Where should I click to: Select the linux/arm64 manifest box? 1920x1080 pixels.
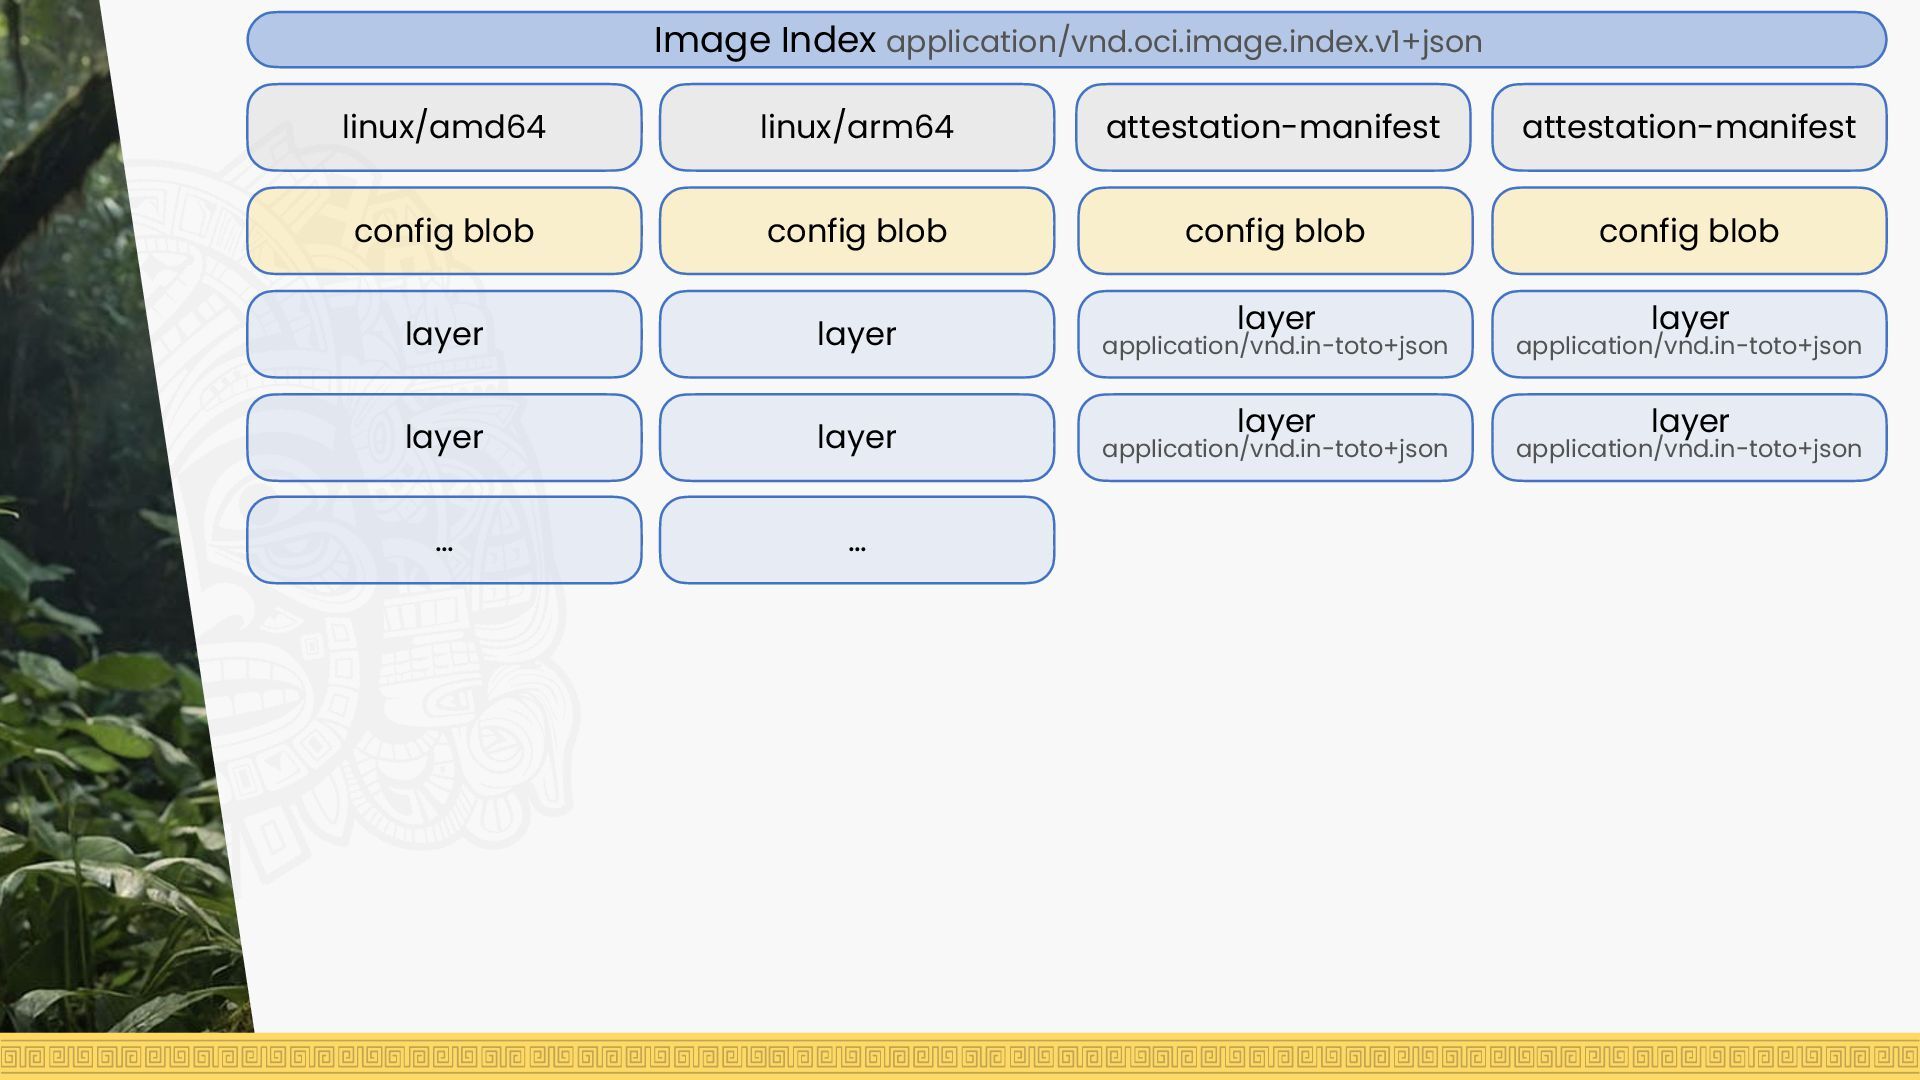[x=857, y=127]
